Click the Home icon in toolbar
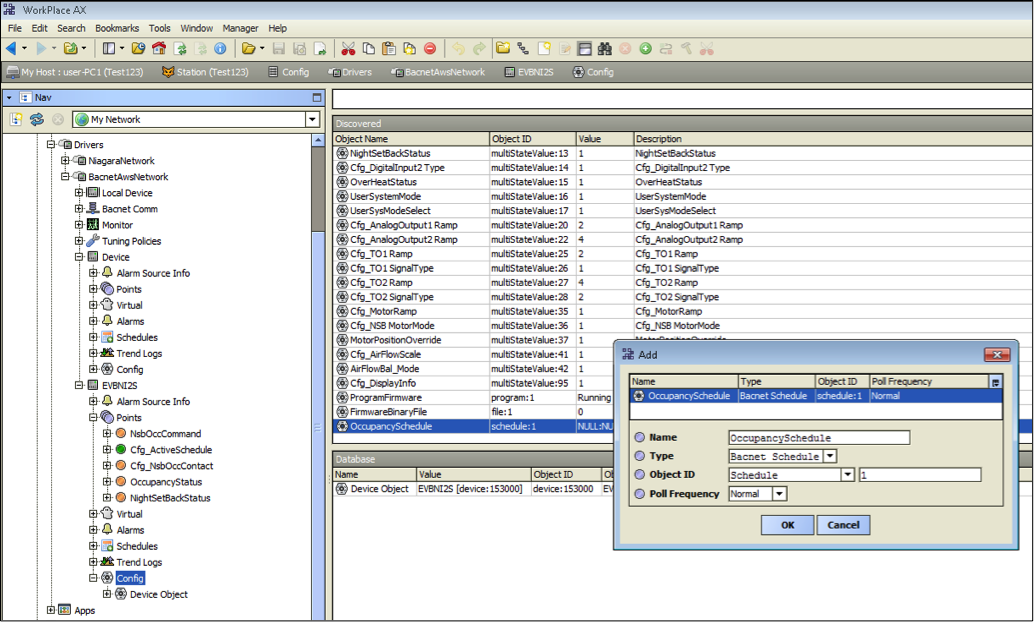Viewport: 1034px width, 622px height. [159, 49]
